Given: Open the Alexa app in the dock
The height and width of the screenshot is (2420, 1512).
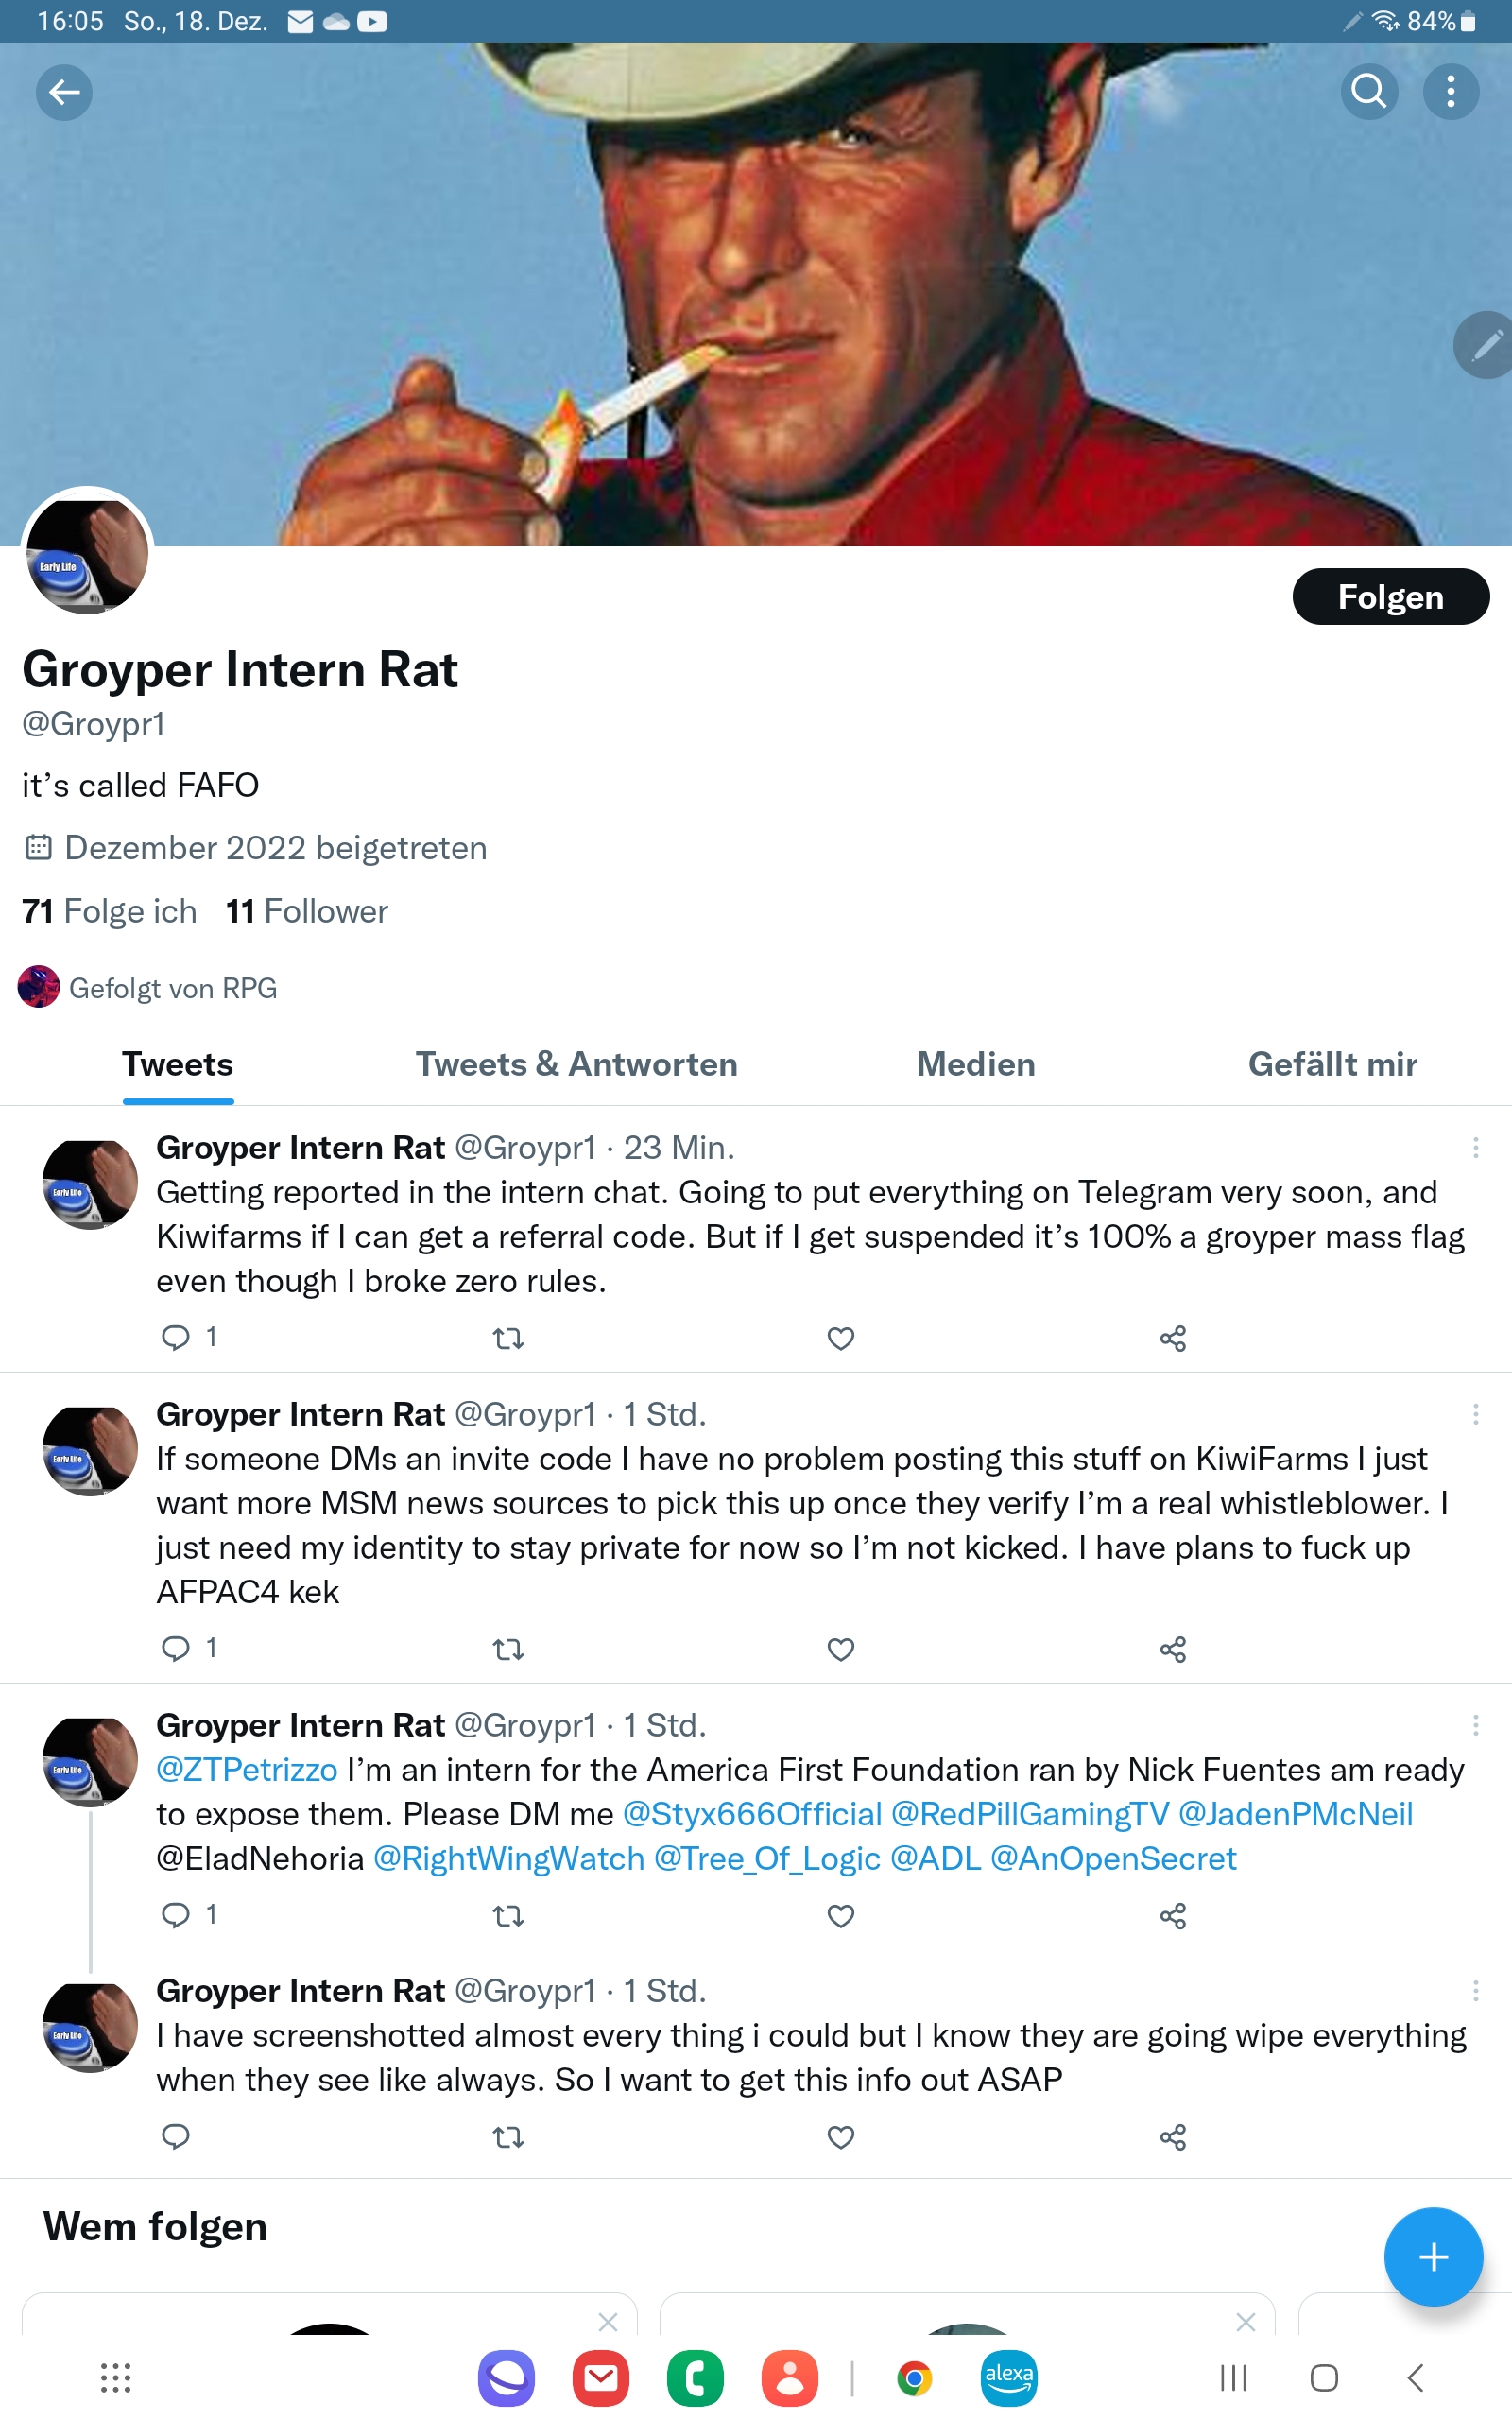Looking at the screenshot, I should [1008, 2378].
